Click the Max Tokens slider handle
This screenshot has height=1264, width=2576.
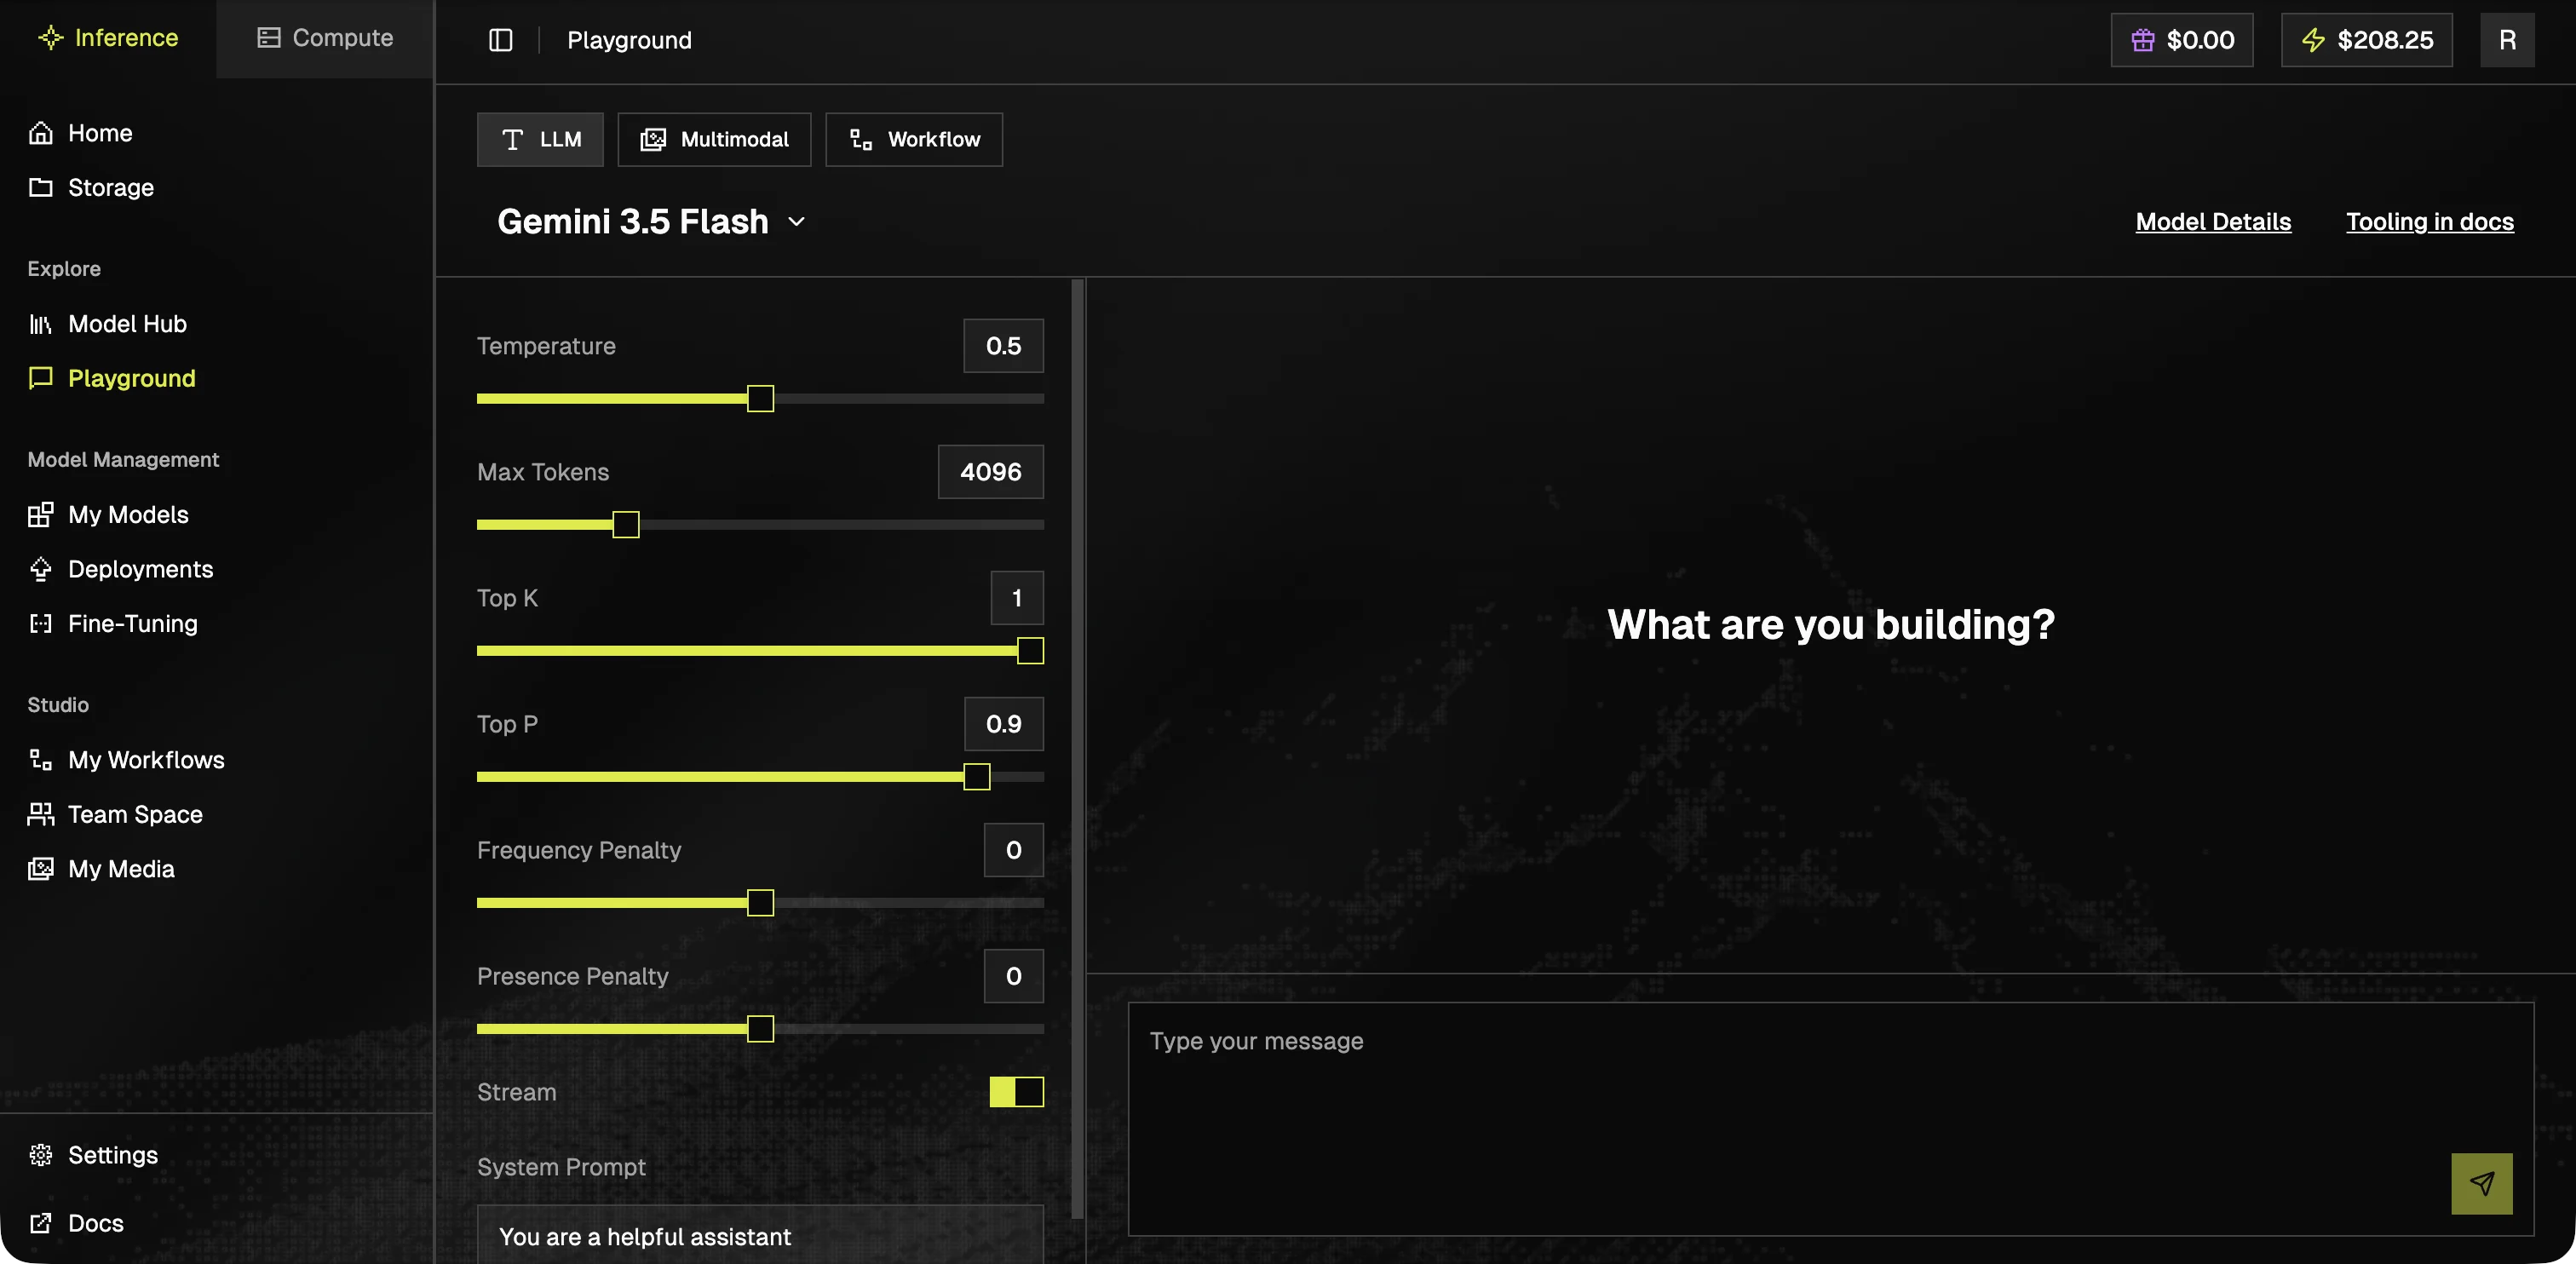click(625, 524)
